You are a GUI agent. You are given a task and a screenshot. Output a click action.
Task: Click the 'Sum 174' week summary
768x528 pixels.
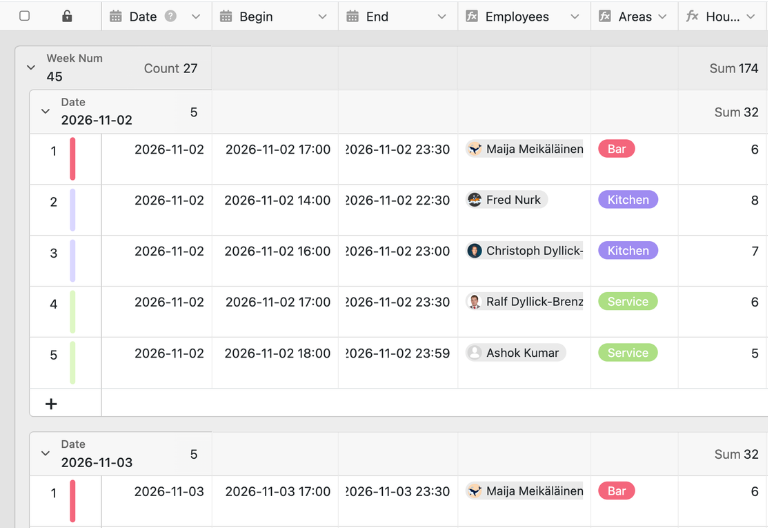pyautogui.click(x=733, y=68)
